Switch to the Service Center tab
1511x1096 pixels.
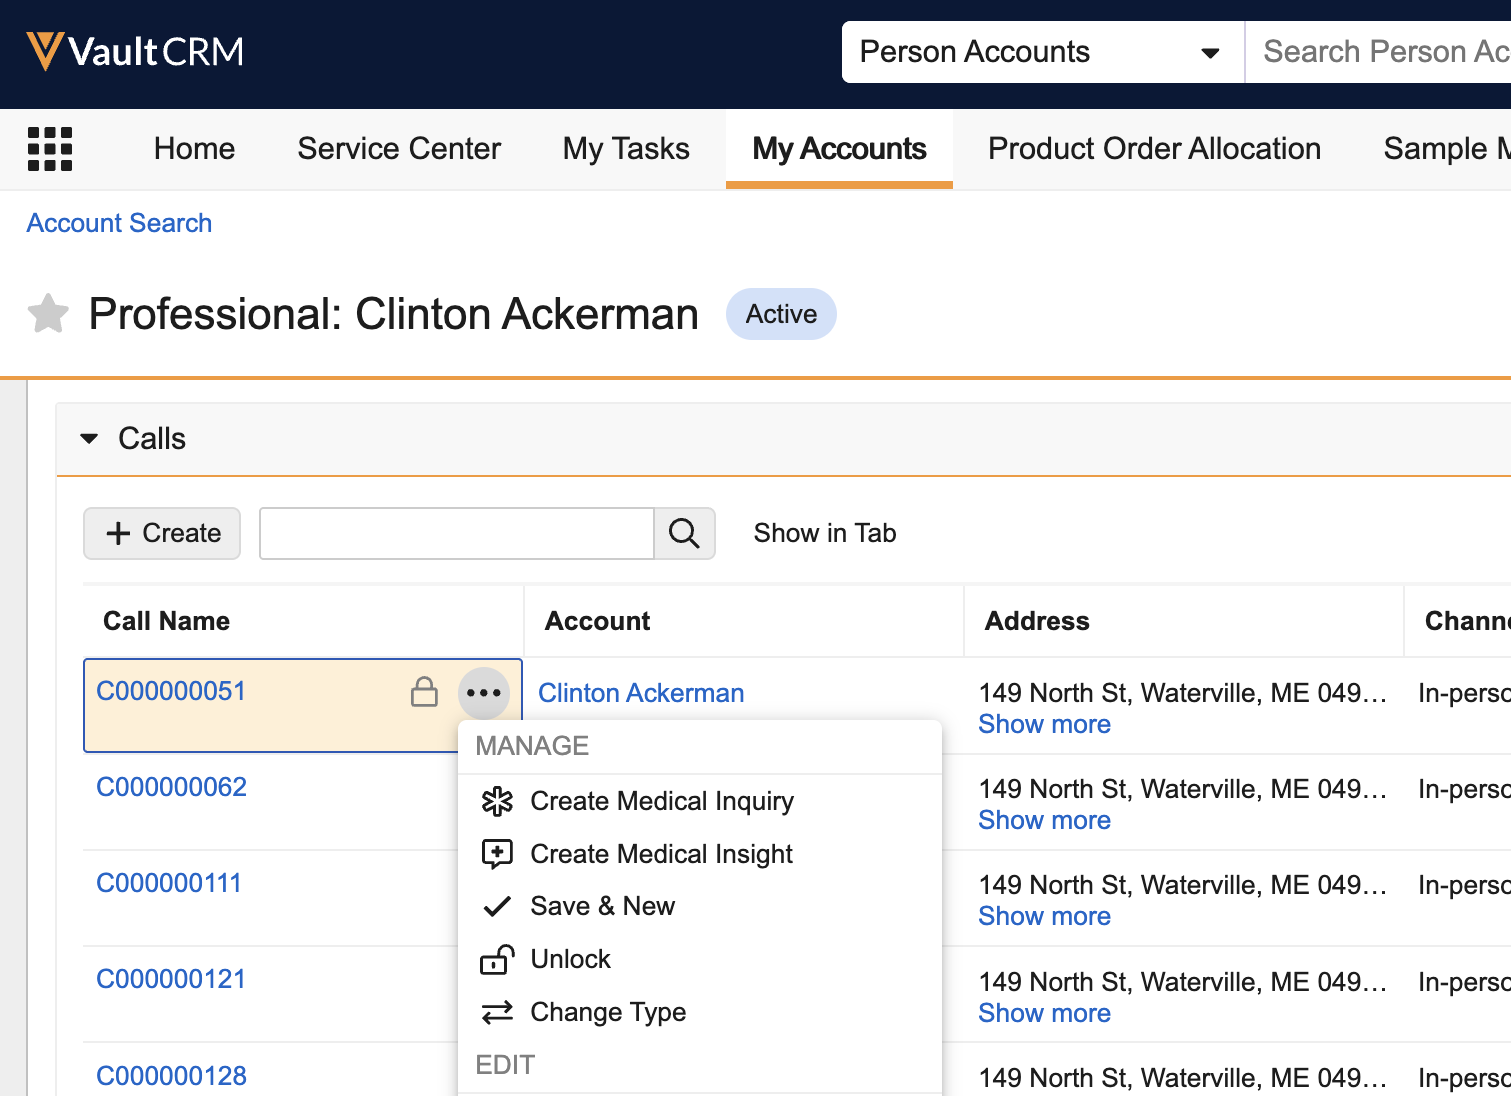[x=398, y=148]
